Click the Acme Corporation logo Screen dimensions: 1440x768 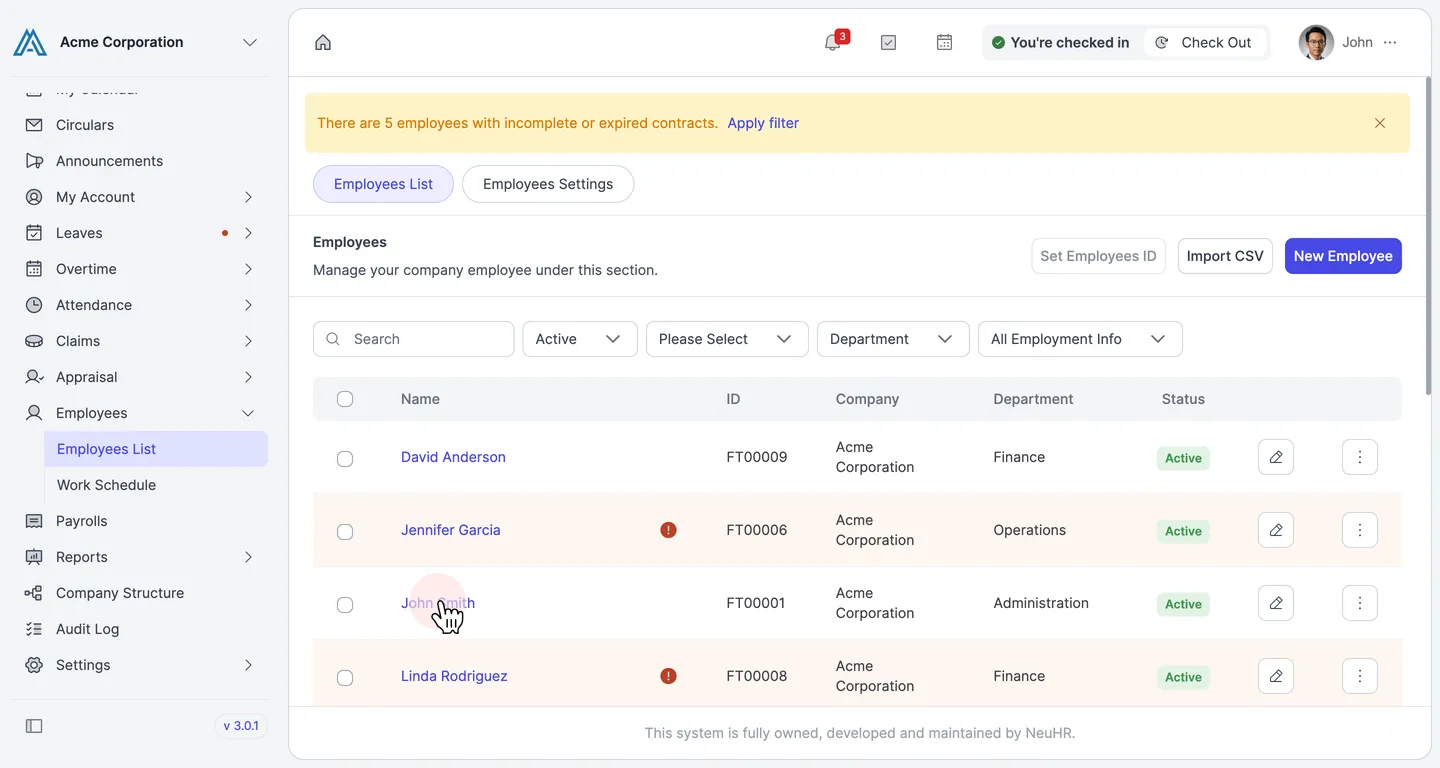click(x=30, y=42)
